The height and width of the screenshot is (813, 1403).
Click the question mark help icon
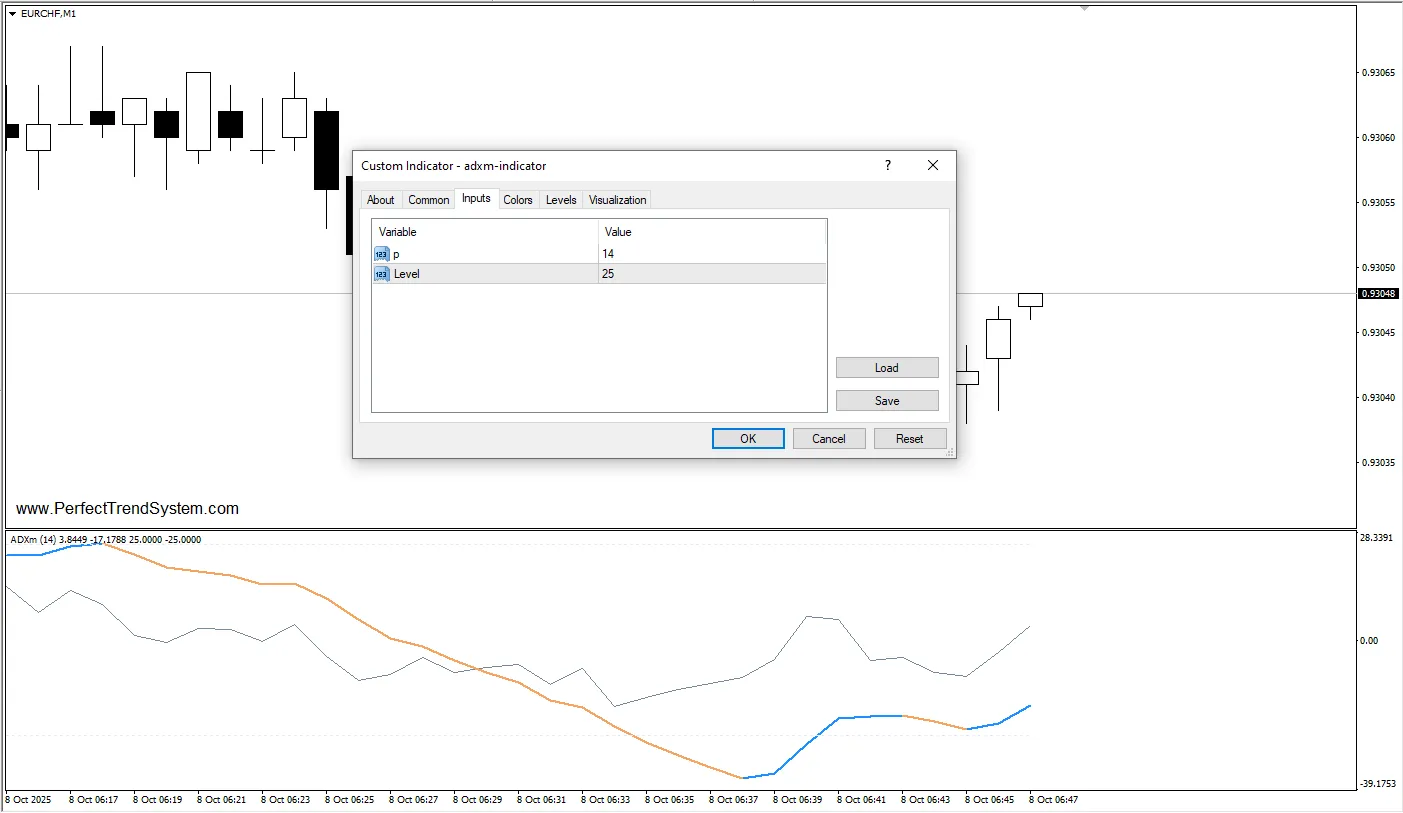[887, 166]
